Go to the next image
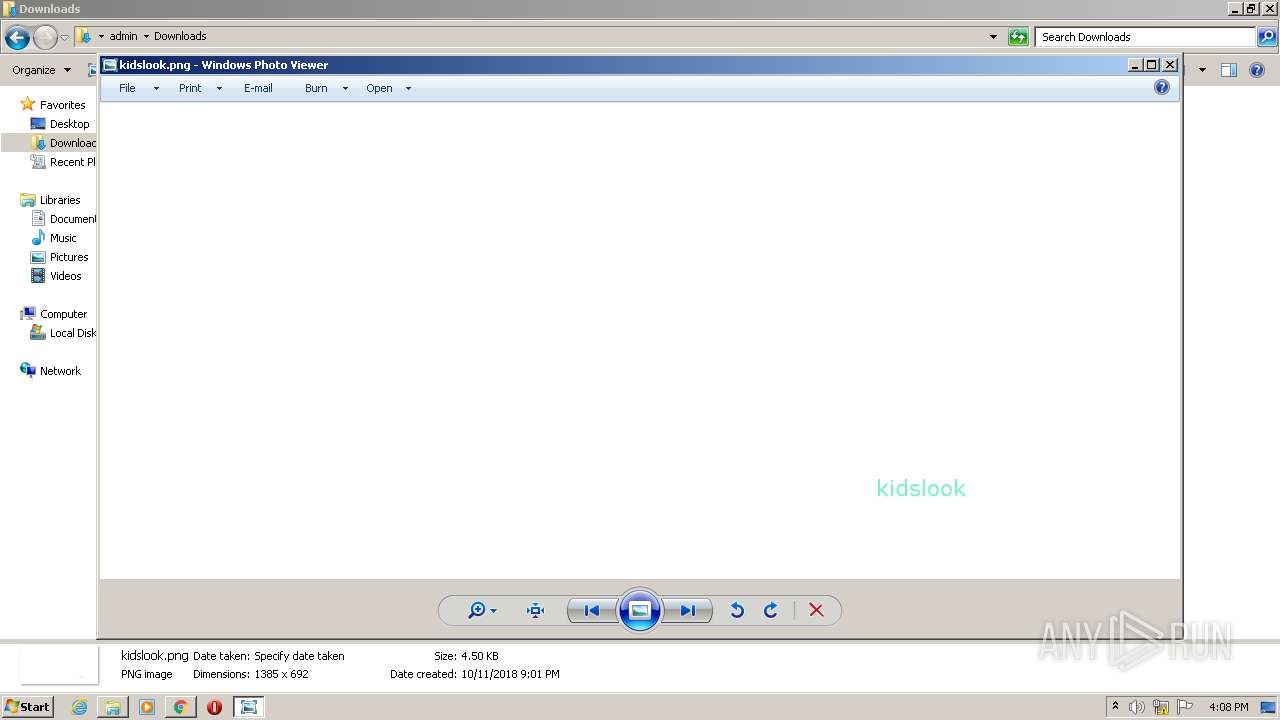The image size is (1280, 720). 688,610
